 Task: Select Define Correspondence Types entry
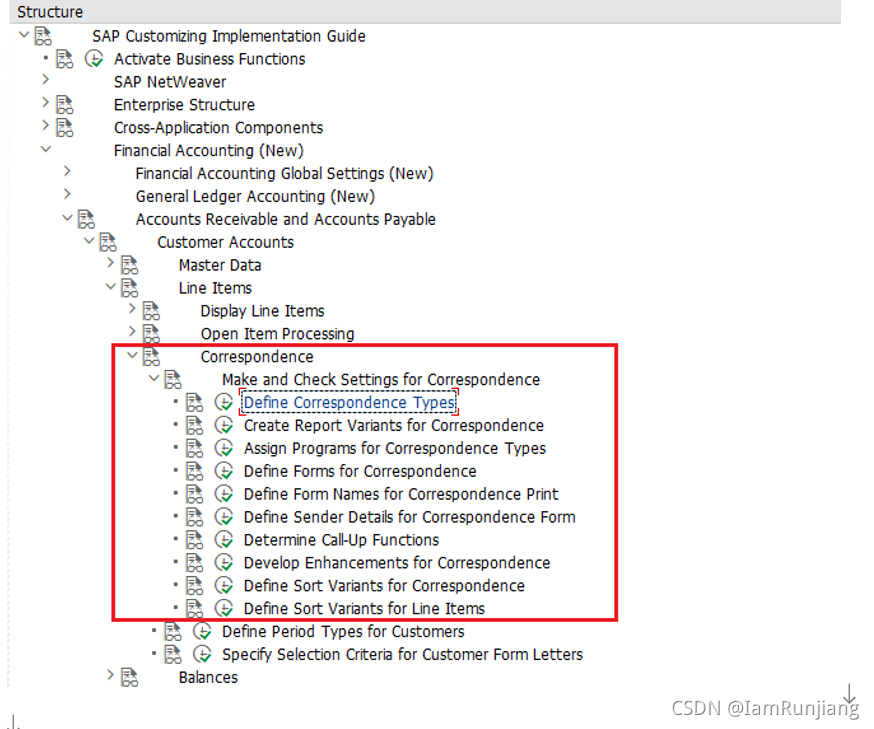point(349,402)
